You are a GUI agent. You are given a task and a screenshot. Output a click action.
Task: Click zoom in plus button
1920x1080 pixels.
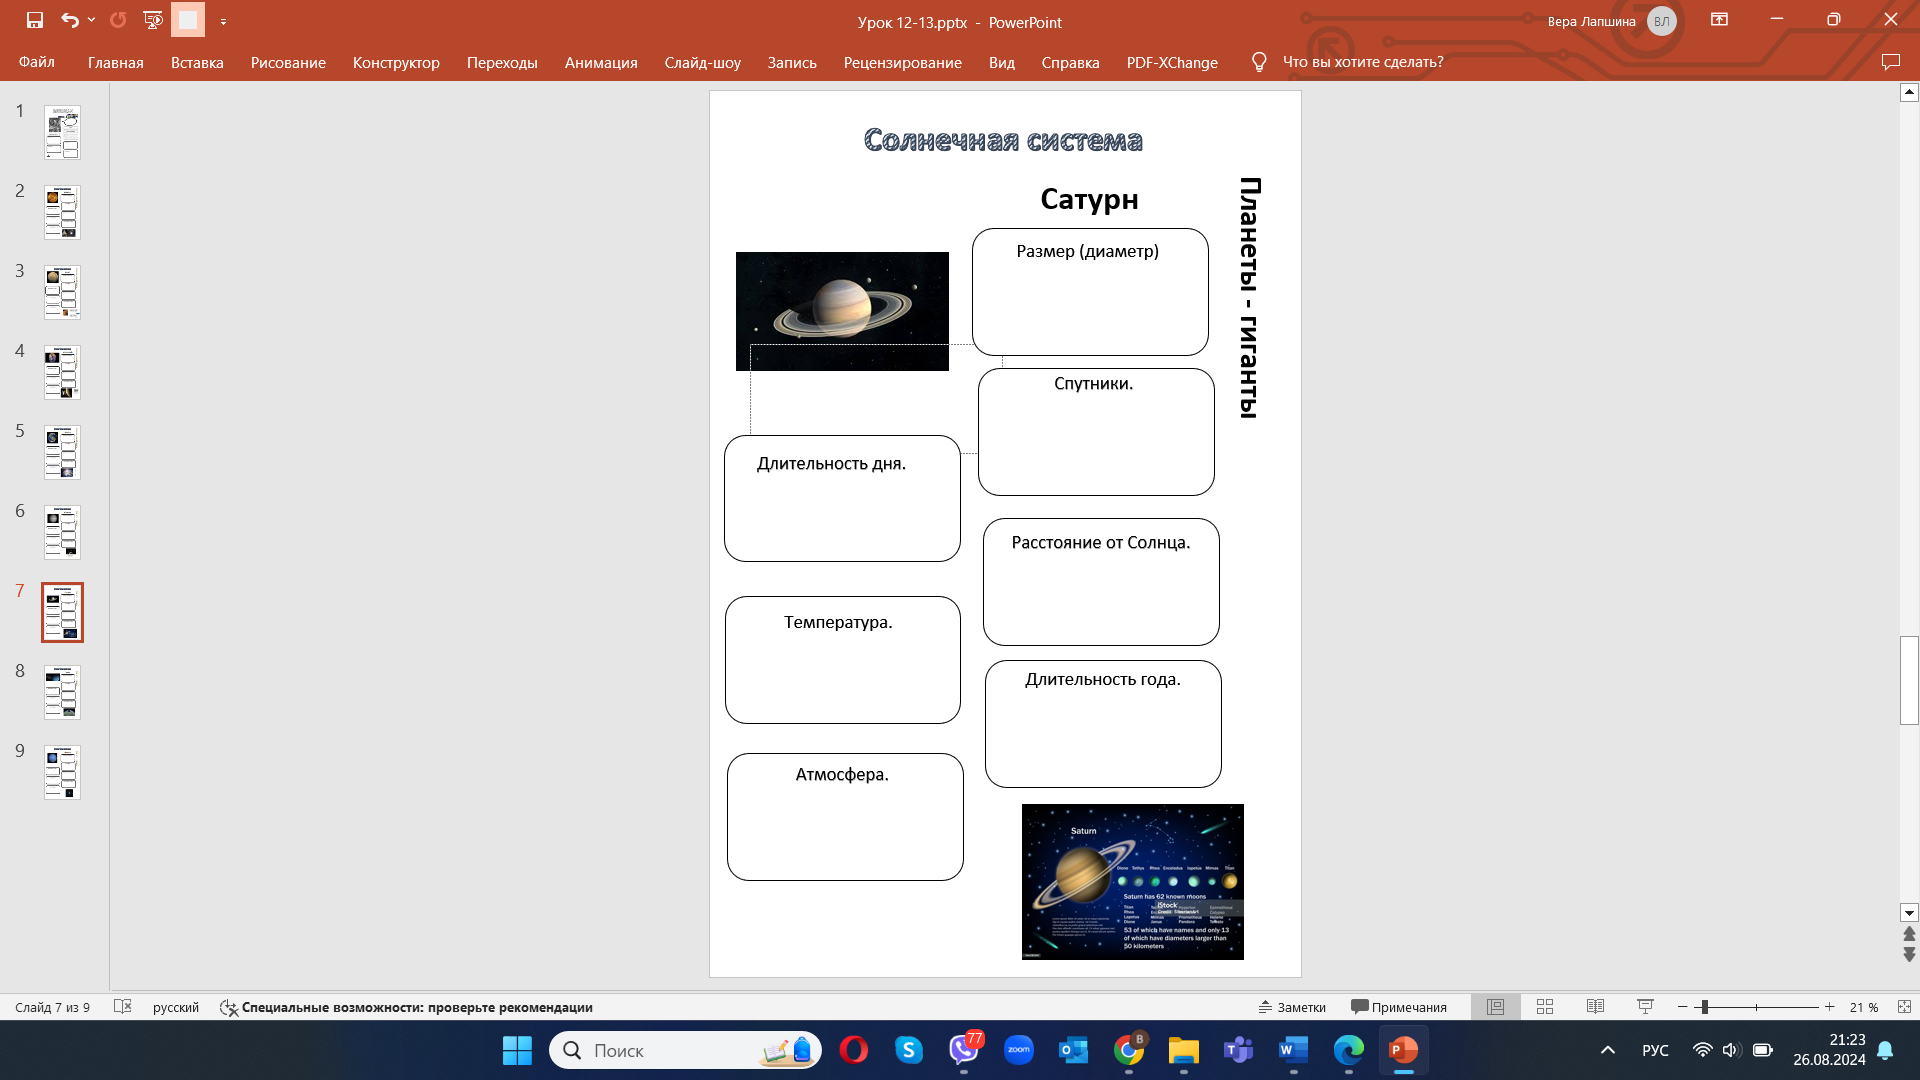1829,1007
